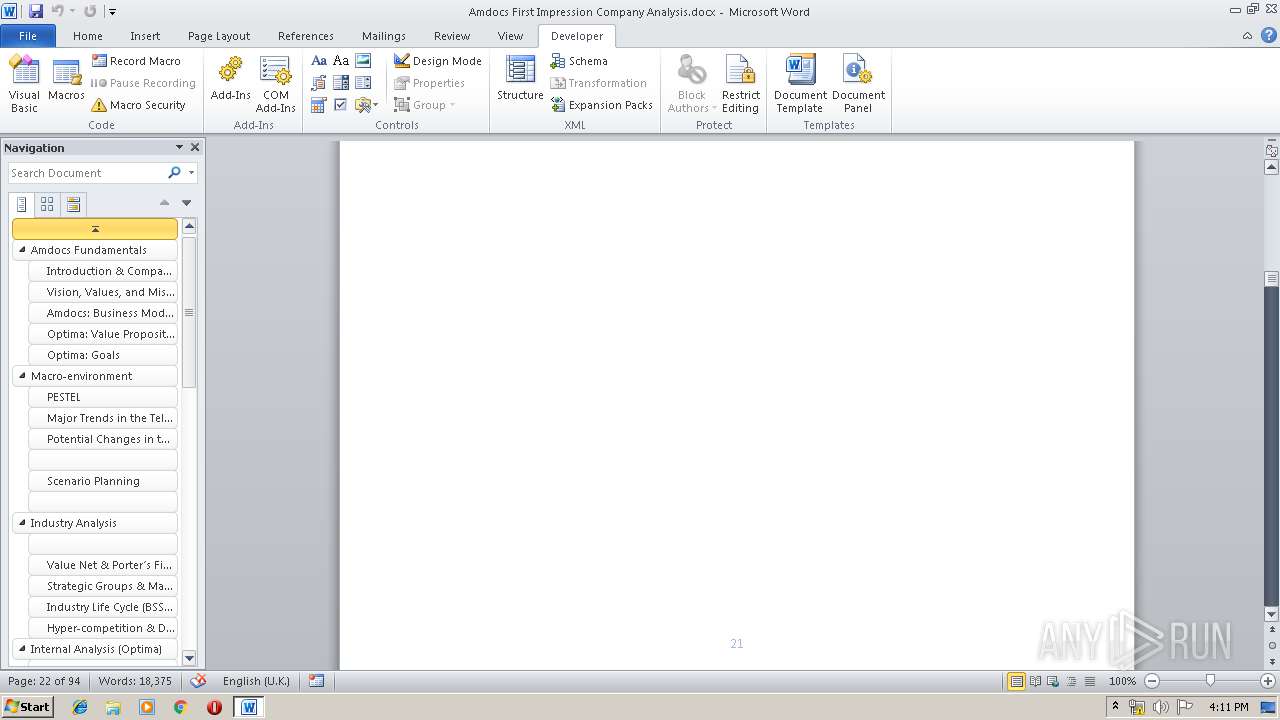Screen dimensions: 1280x720
Task: Switch to the View tab
Action: [x=510, y=36]
